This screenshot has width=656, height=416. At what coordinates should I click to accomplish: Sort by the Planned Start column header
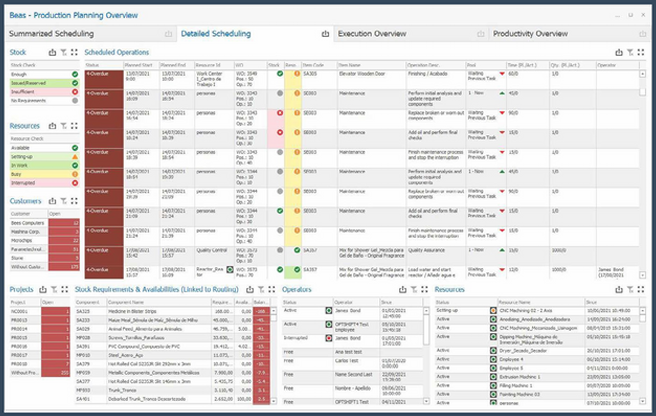click(x=140, y=63)
